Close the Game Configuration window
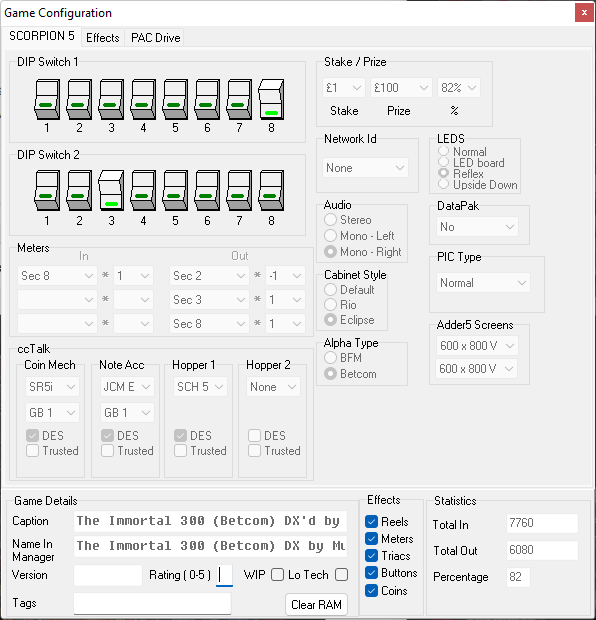This screenshot has width=596, height=620. click(x=584, y=13)
